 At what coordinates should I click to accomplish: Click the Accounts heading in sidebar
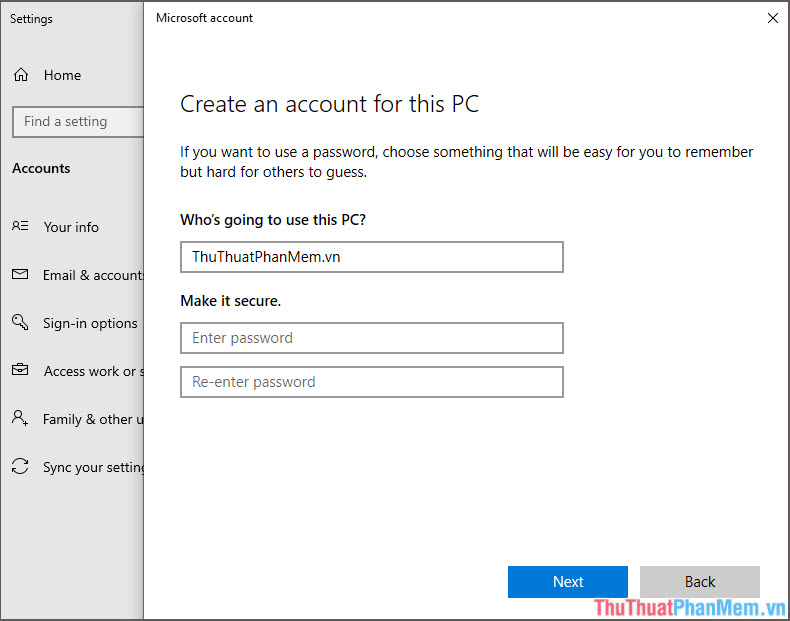[41, 168]
